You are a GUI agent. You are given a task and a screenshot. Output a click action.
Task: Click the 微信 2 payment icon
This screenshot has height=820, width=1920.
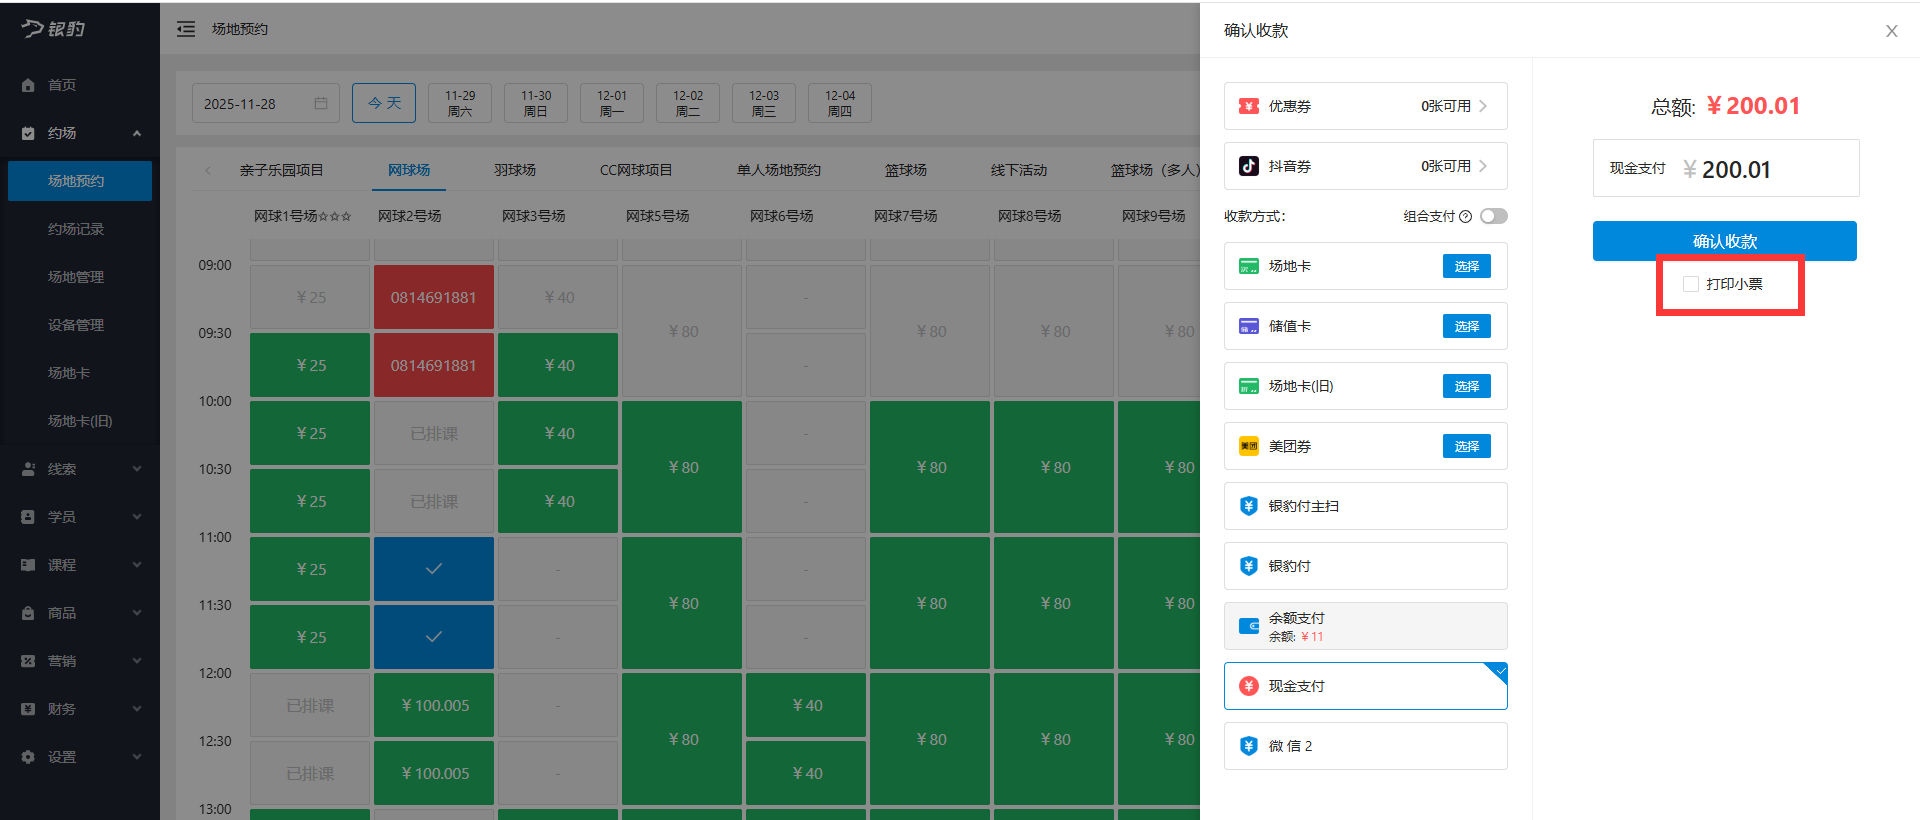pos(1249,746)
